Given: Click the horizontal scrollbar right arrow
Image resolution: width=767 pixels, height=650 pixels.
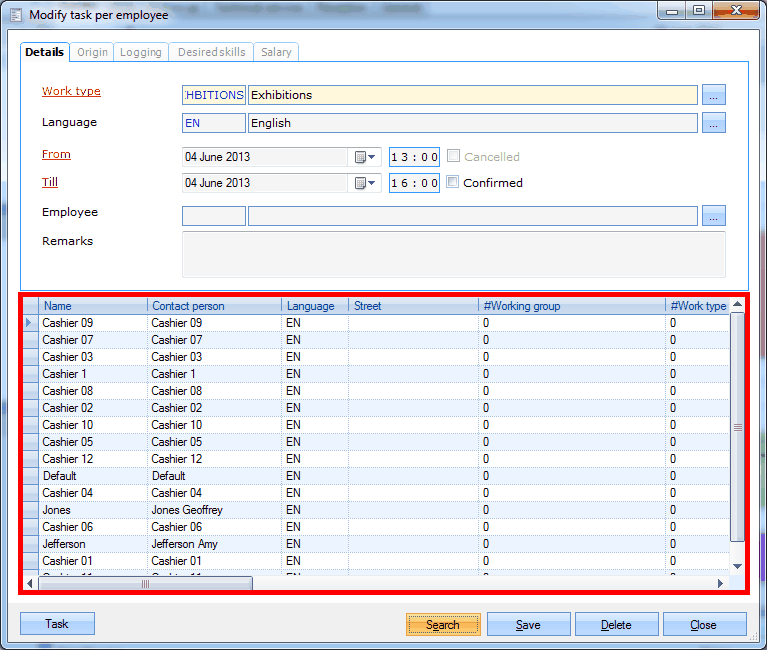Looking at the screenshot, I should (x=720, y=583).
